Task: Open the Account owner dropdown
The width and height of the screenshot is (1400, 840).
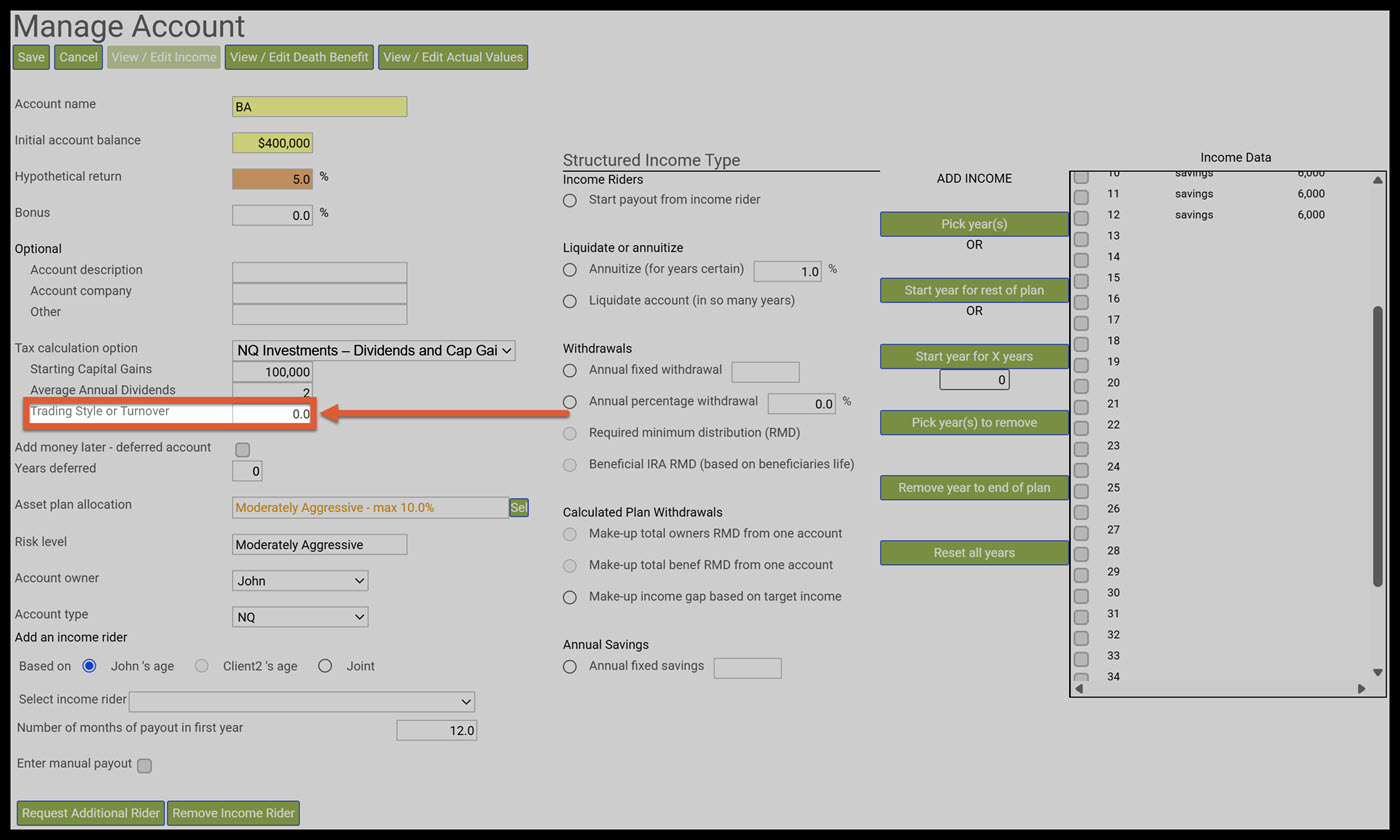Action: pos(300,581)
